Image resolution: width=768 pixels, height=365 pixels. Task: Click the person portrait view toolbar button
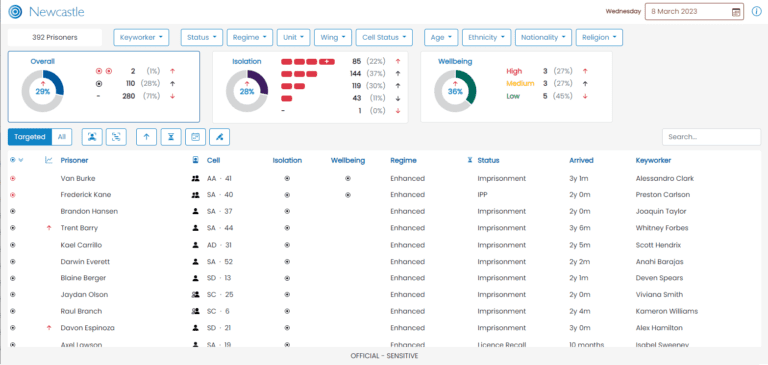coord(92,137)
